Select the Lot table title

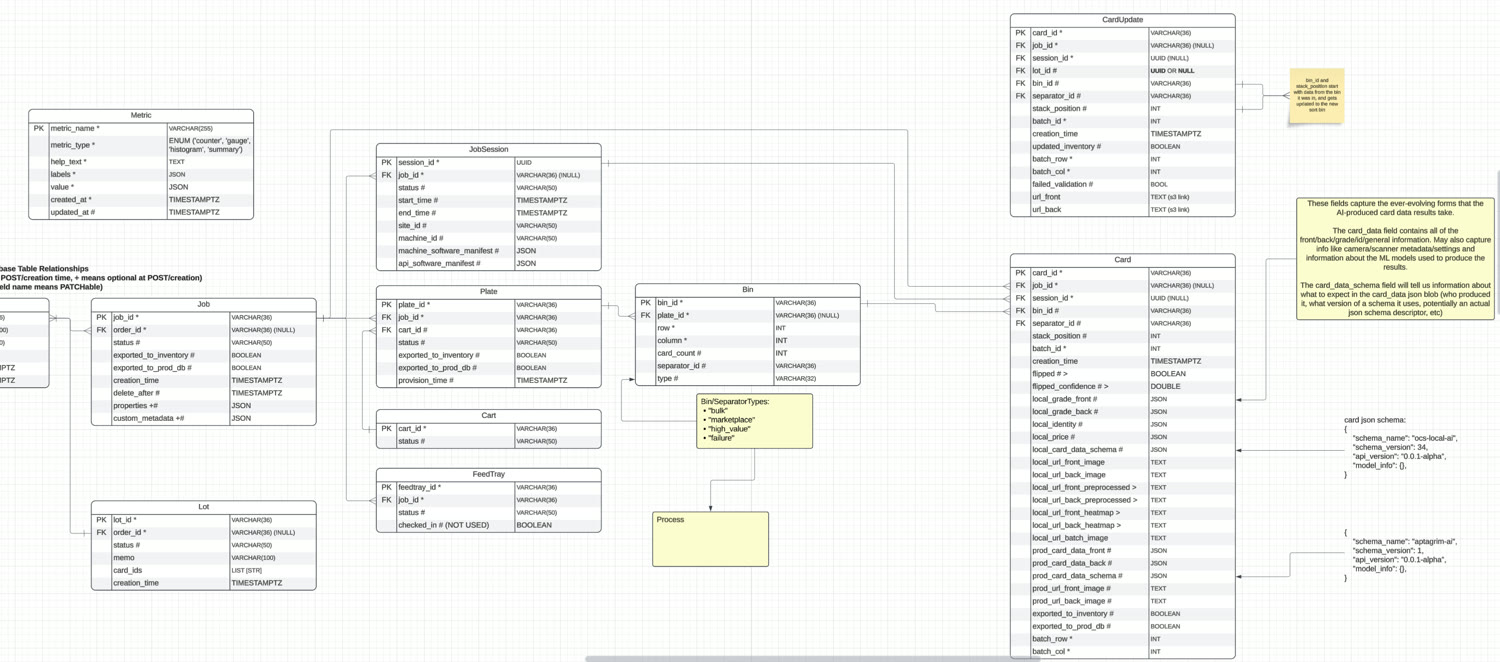point(204,507)
